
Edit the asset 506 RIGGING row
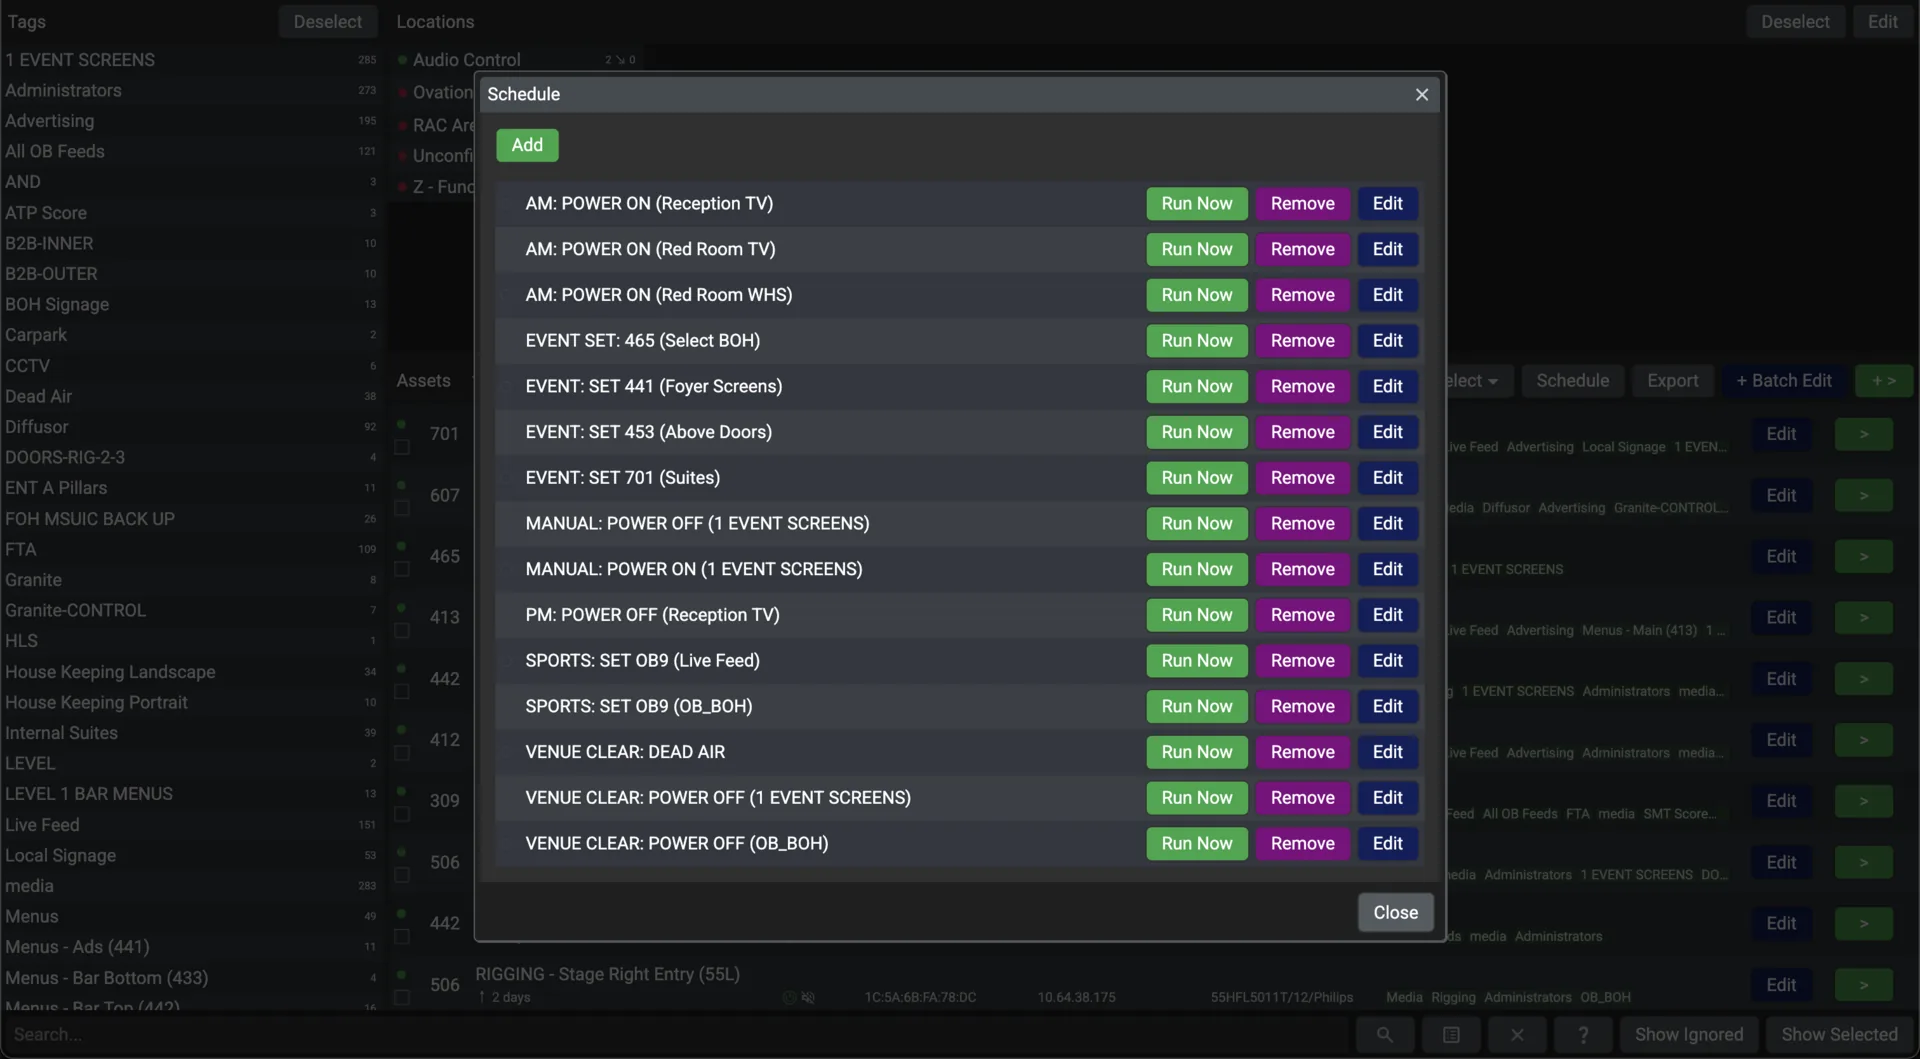[1781, 985]
